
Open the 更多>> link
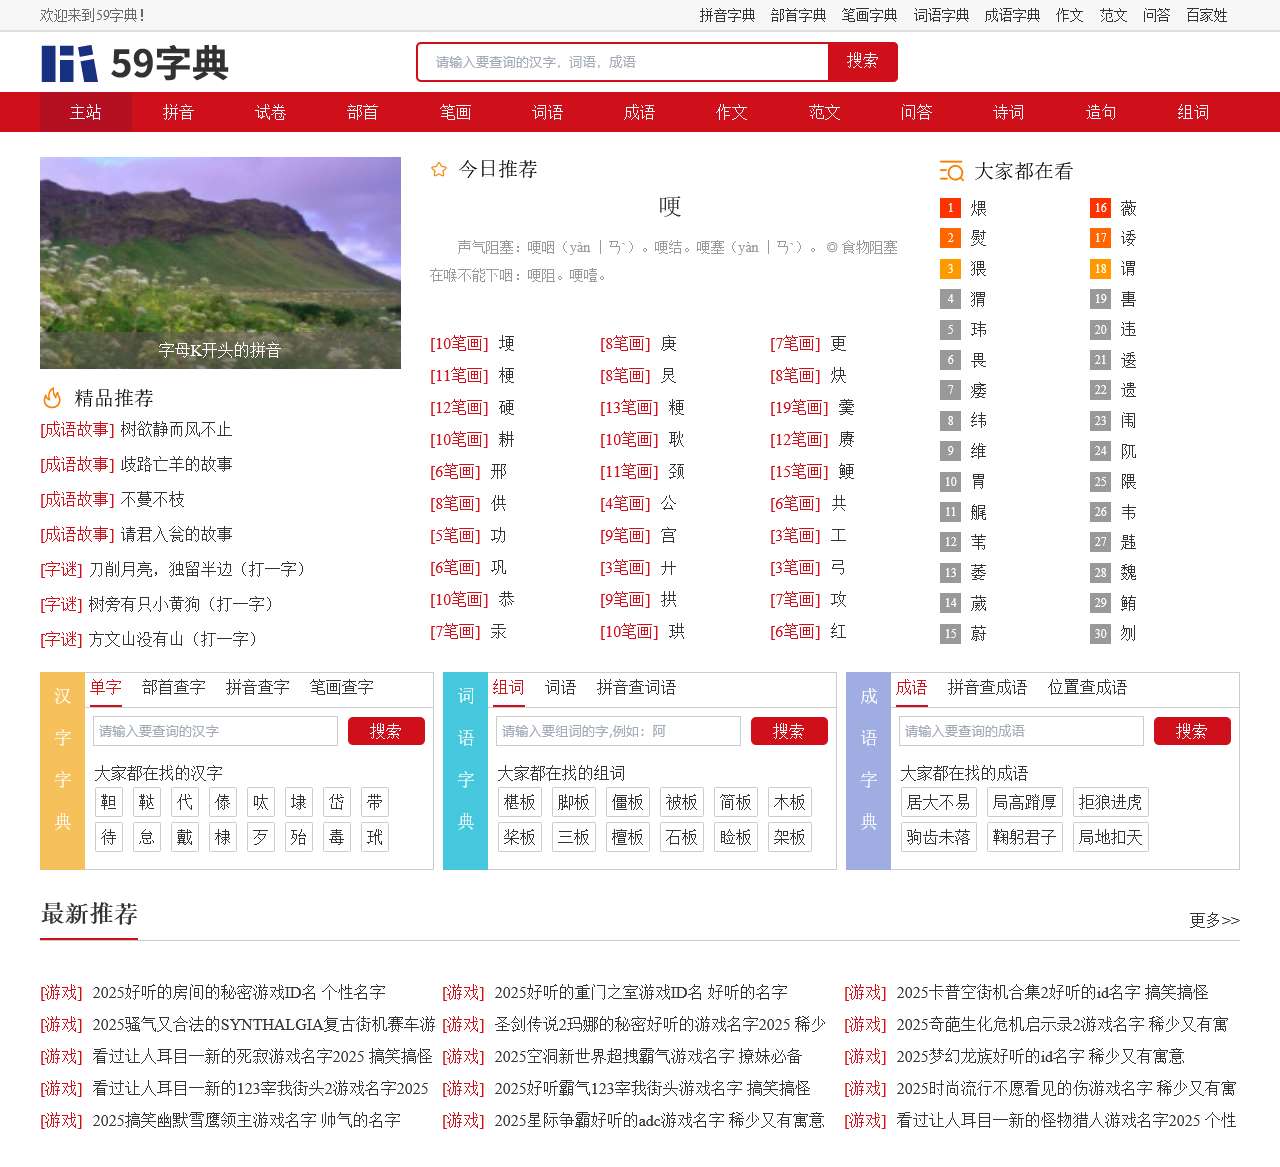pos(1214,920)
